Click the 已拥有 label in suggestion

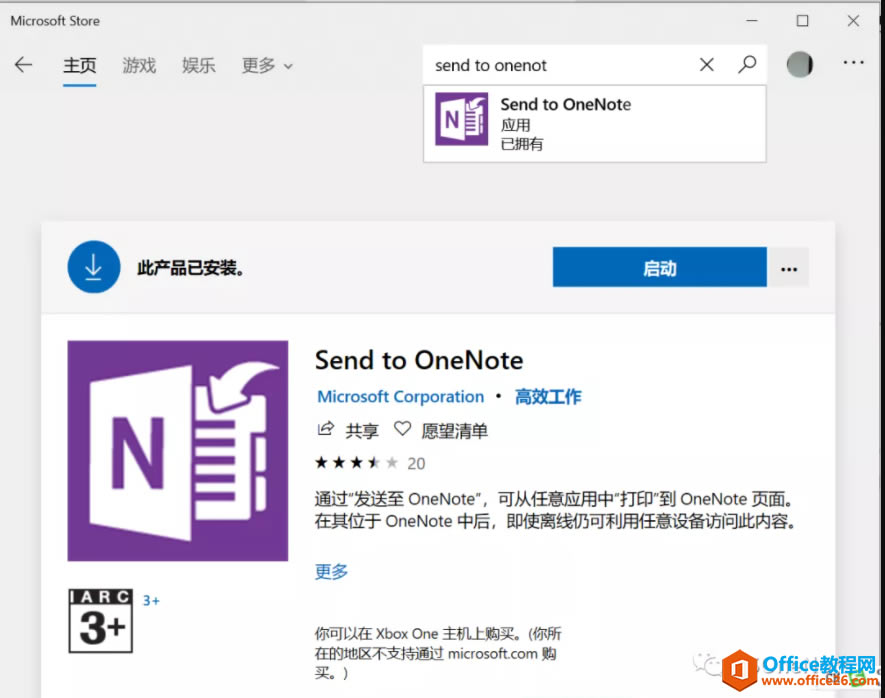pos(522,144)
